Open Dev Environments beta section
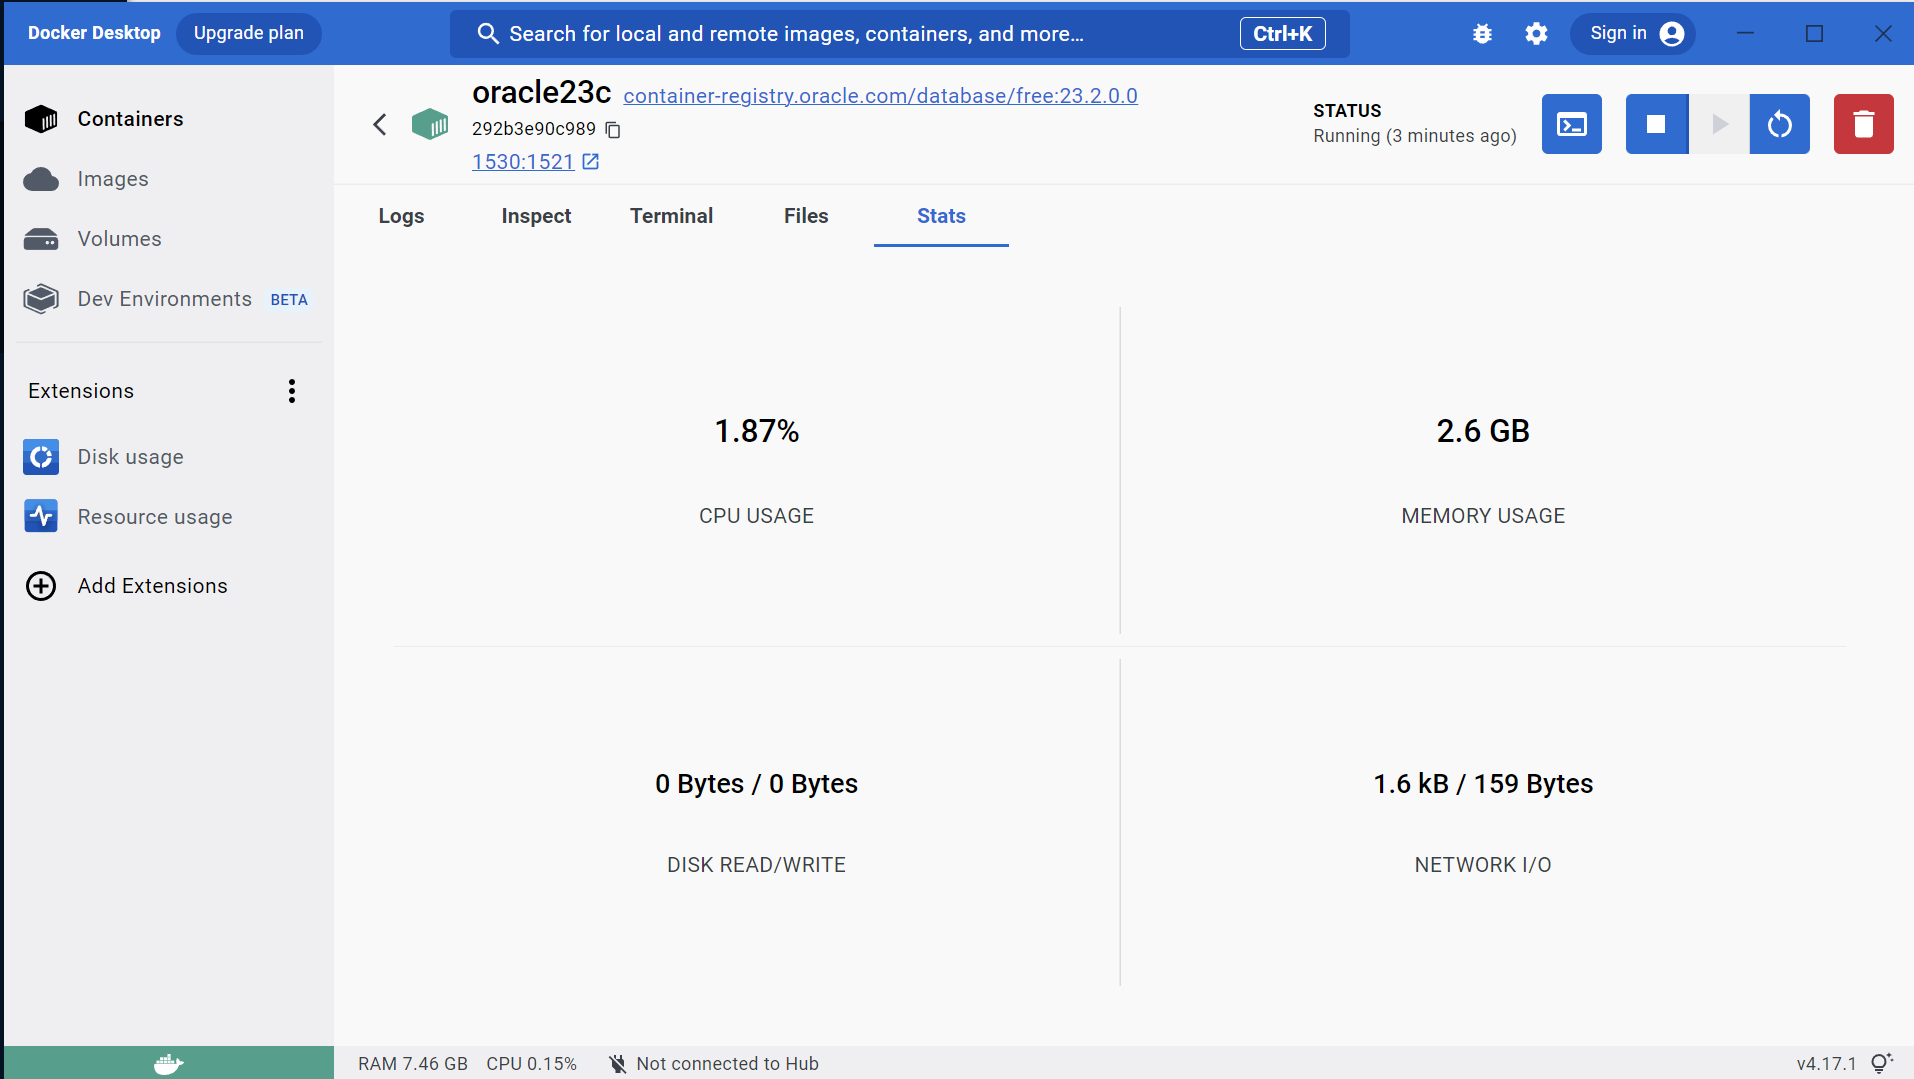This screenshot has height=1079, width=1914. click(x=165, y=299)
